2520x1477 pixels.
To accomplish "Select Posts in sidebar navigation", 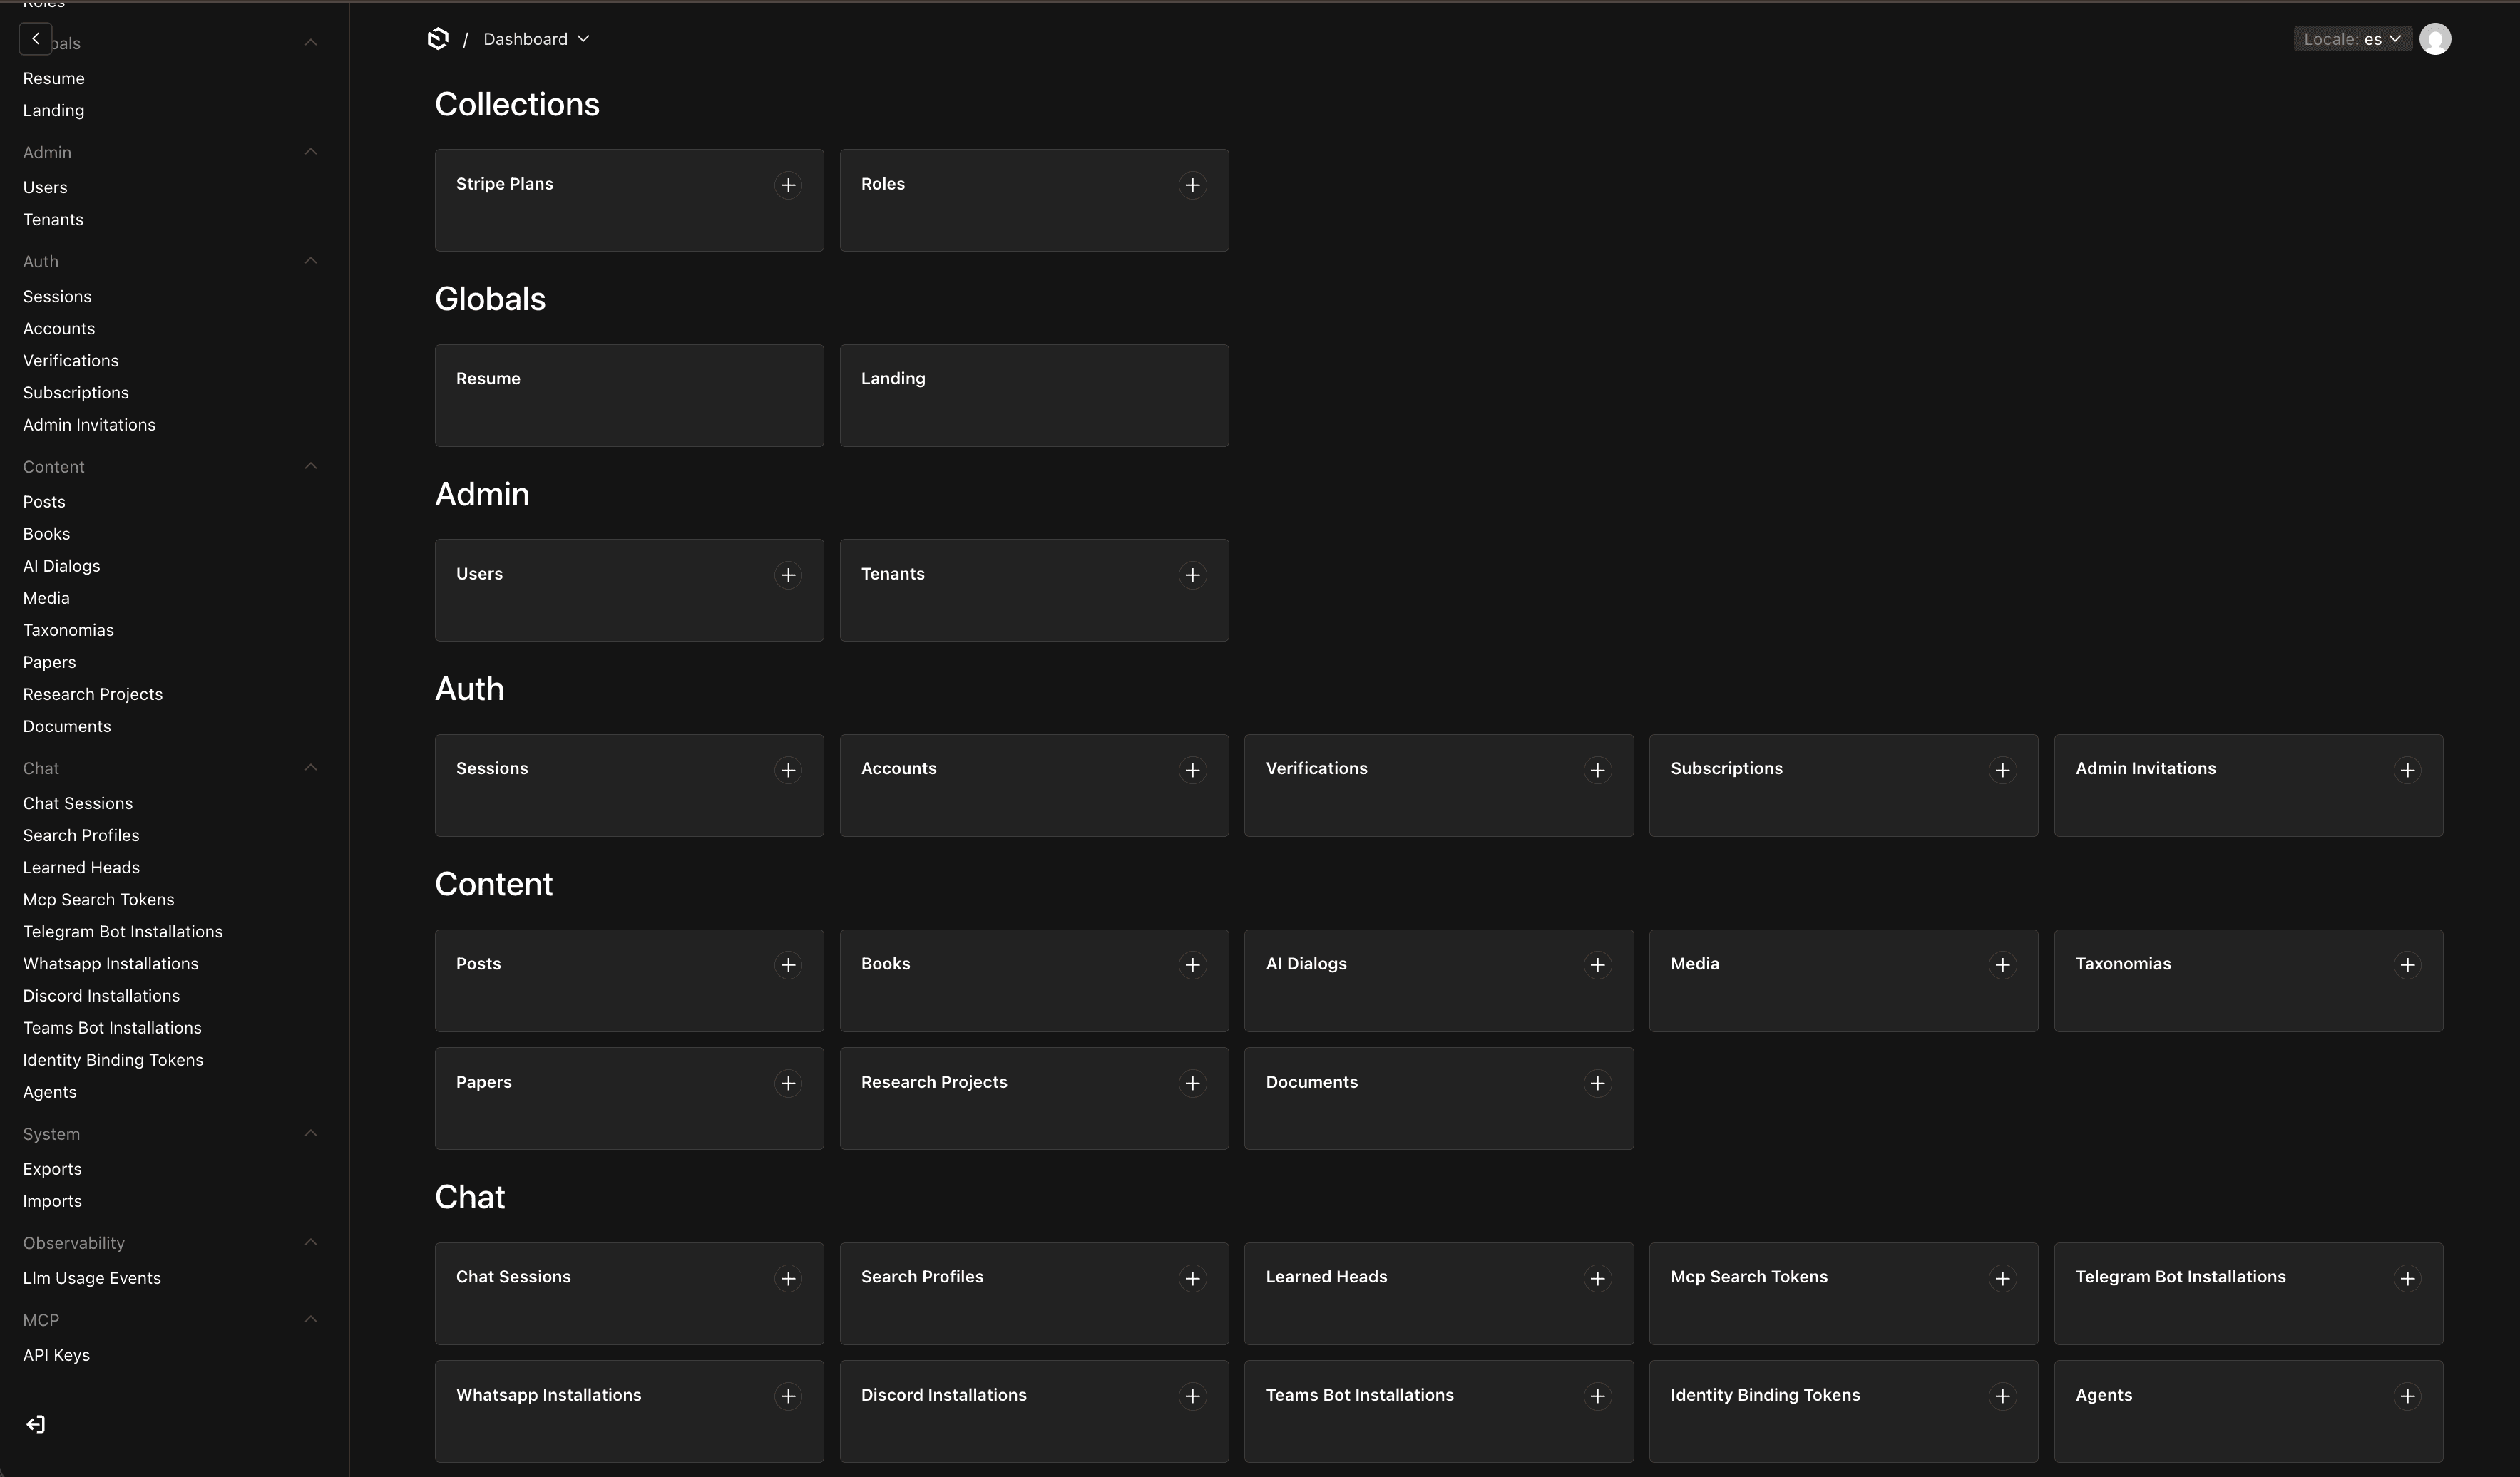I will [44, 502].
